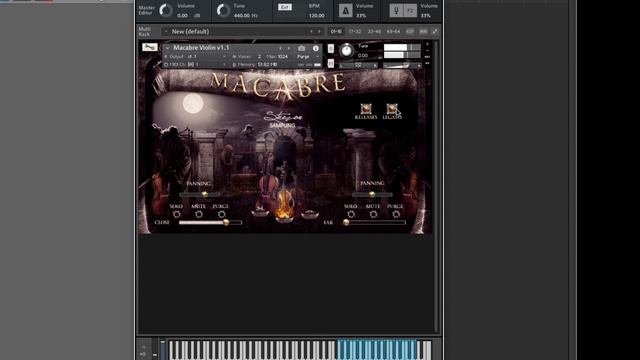The image size is (640, 360).
Task: Click the left bowl beneath the violins
Action: coord(260,212)
